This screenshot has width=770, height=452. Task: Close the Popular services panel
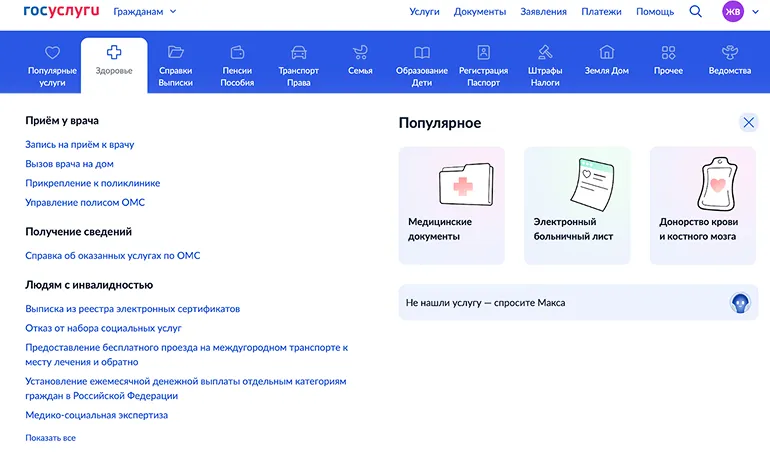(x=748, y=122)
